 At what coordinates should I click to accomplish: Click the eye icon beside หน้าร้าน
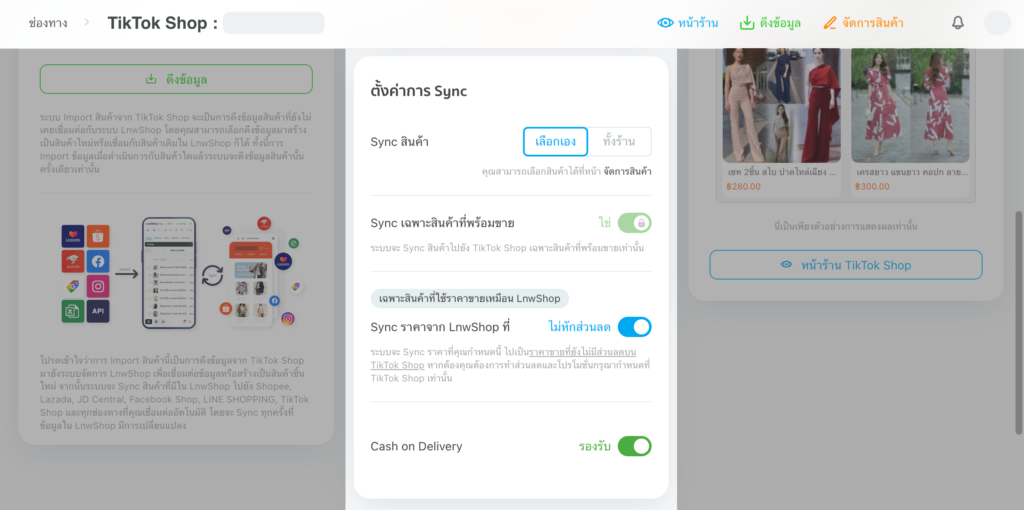tap(665, 23)
